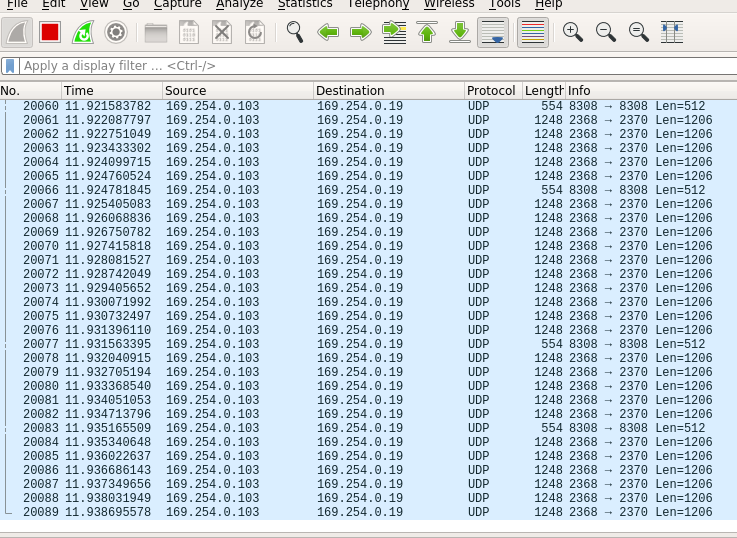
Task: Zoom out the main window text
Action: 605,32
